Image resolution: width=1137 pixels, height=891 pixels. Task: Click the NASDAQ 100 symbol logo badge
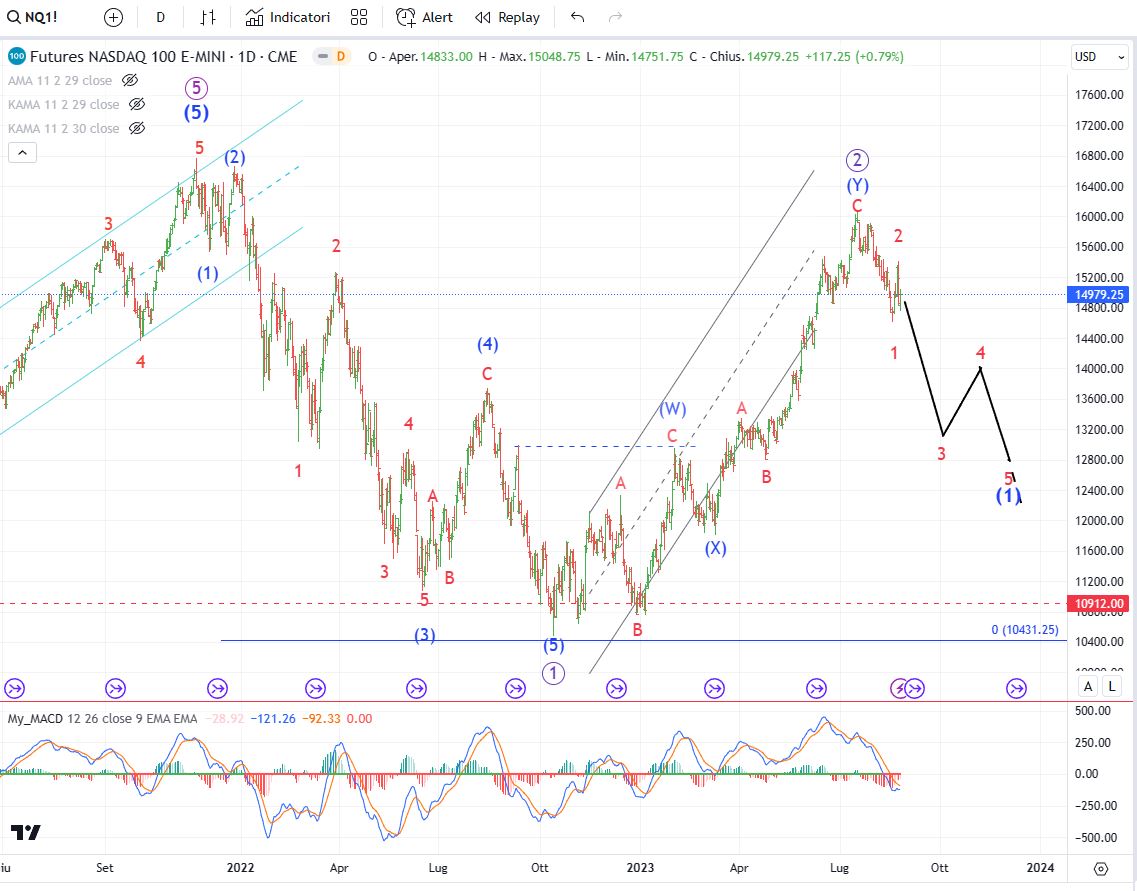pyautogui.click(x=17, y=57)
